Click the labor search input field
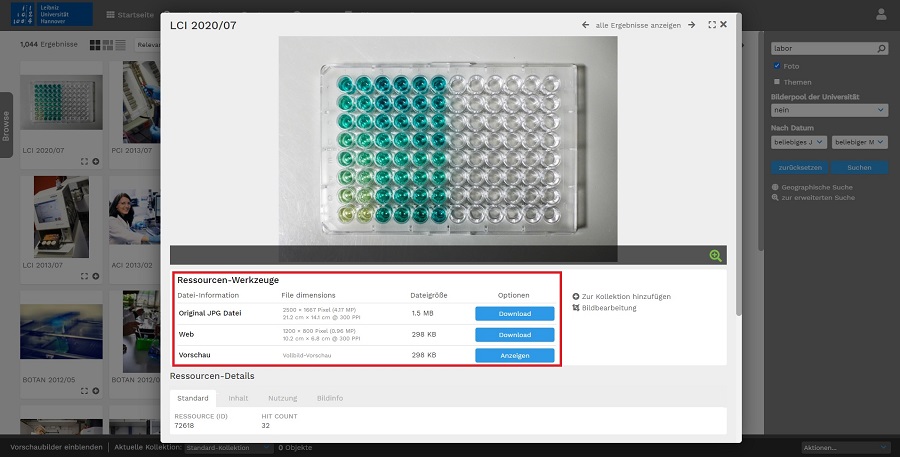The image size is (900, 457). [x=824, y=49]
